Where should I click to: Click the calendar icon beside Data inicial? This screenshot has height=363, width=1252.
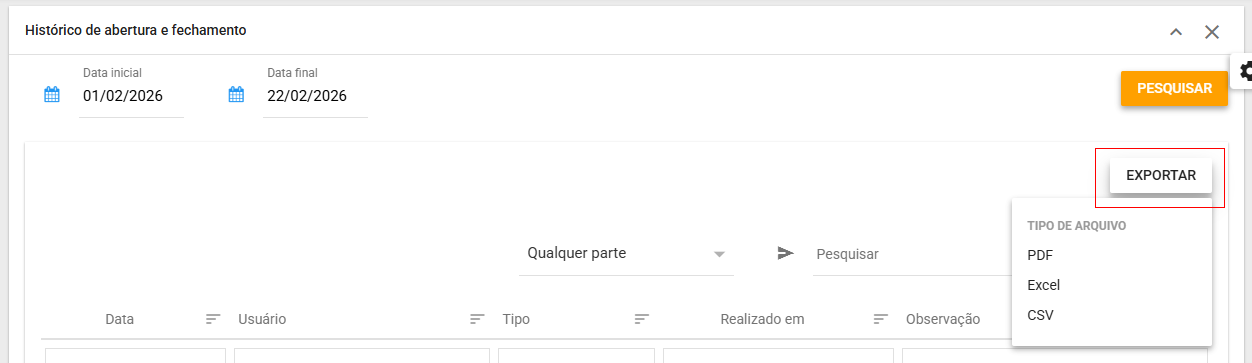[x=52, y=96]
